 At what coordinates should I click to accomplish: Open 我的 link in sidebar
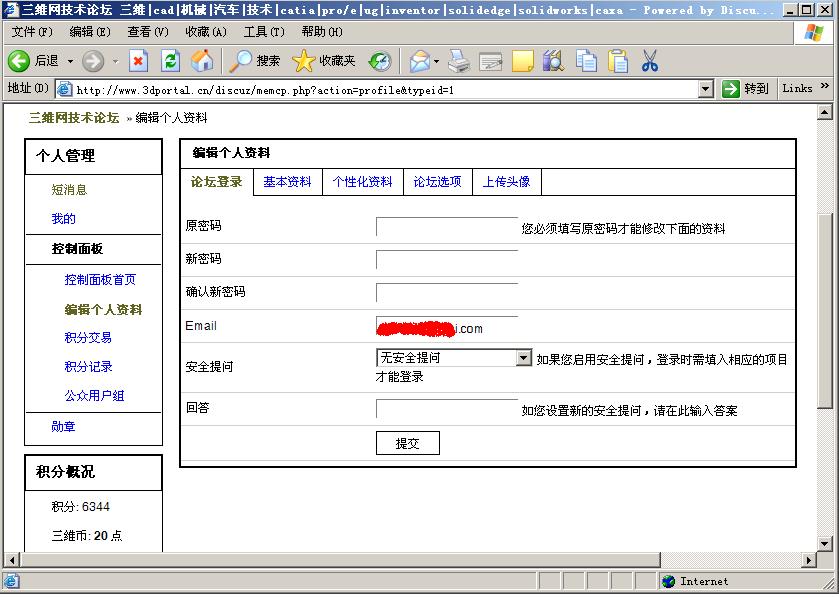pyautogui.click(x=63, y=218)
